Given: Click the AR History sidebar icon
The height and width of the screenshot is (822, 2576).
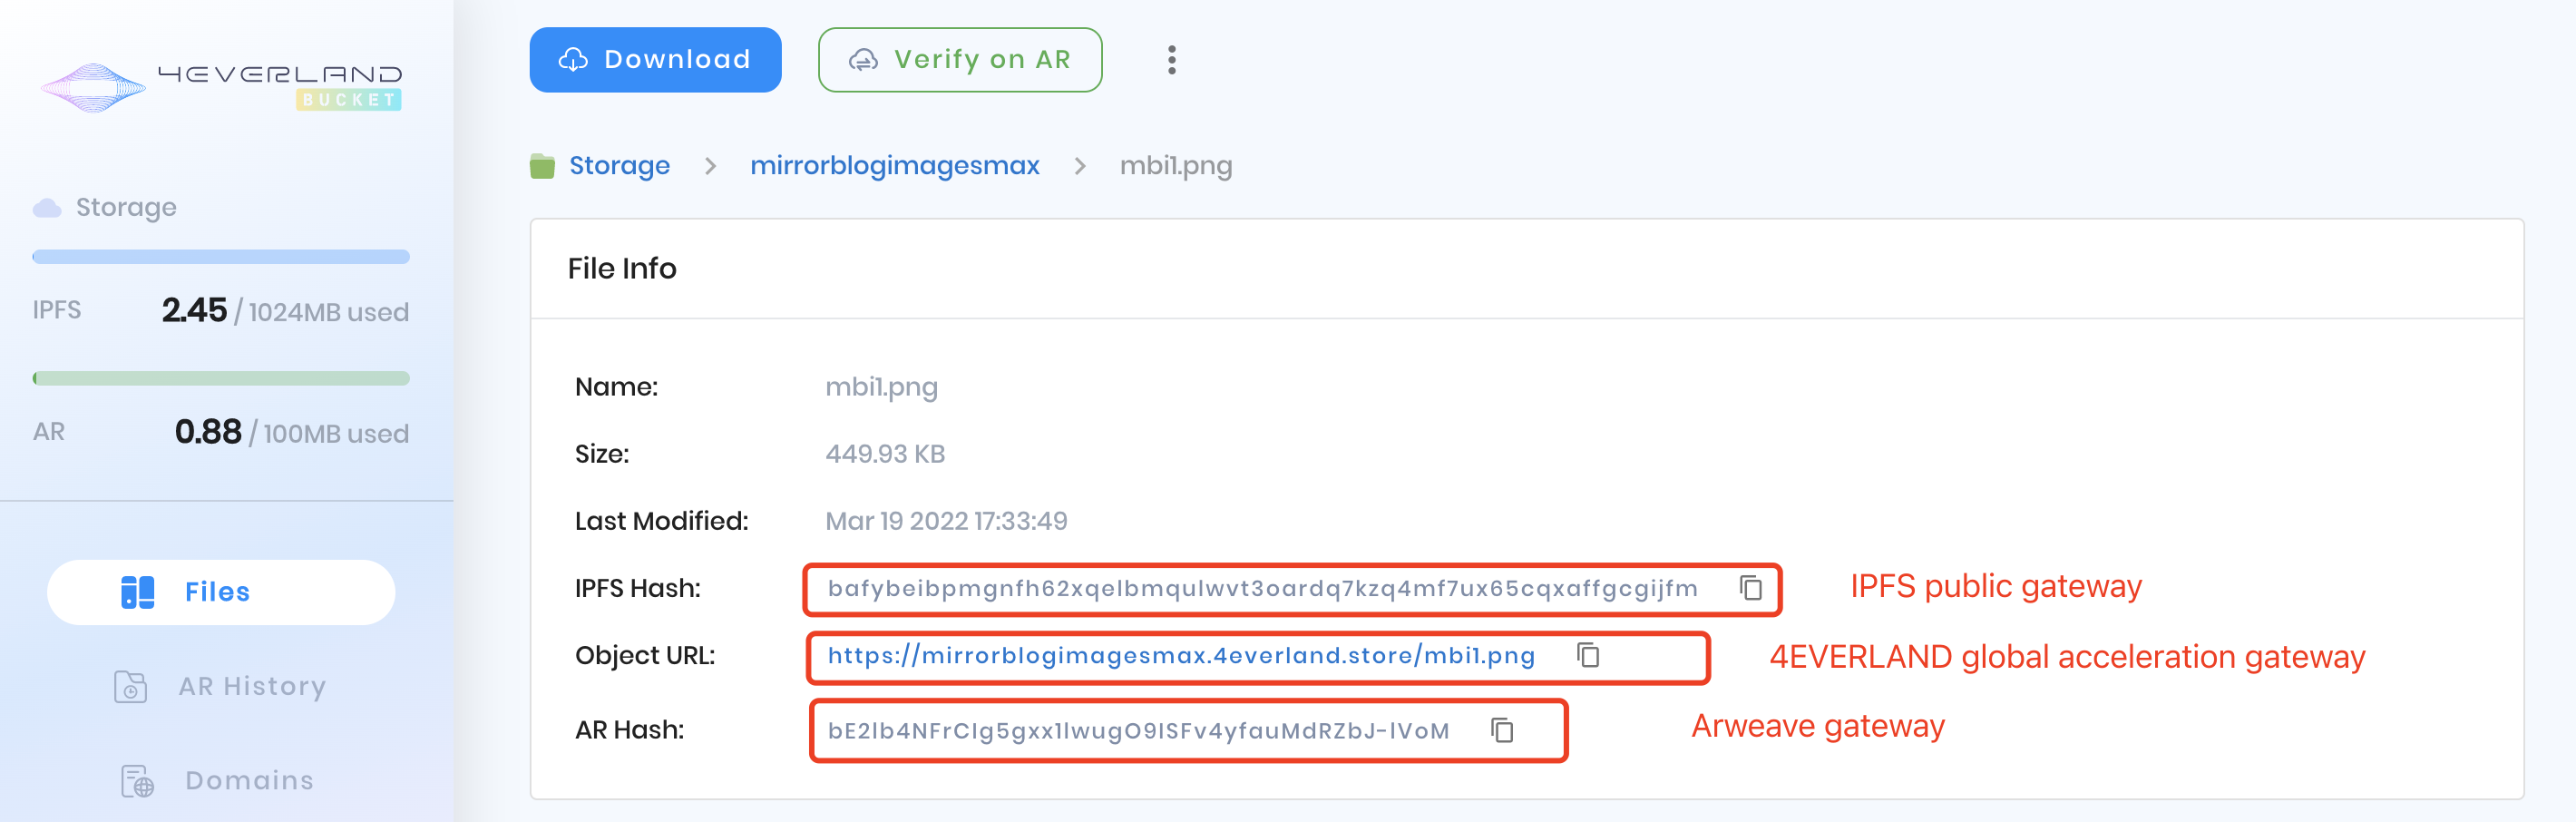Looking at the screenshot, I should [131, 686].
